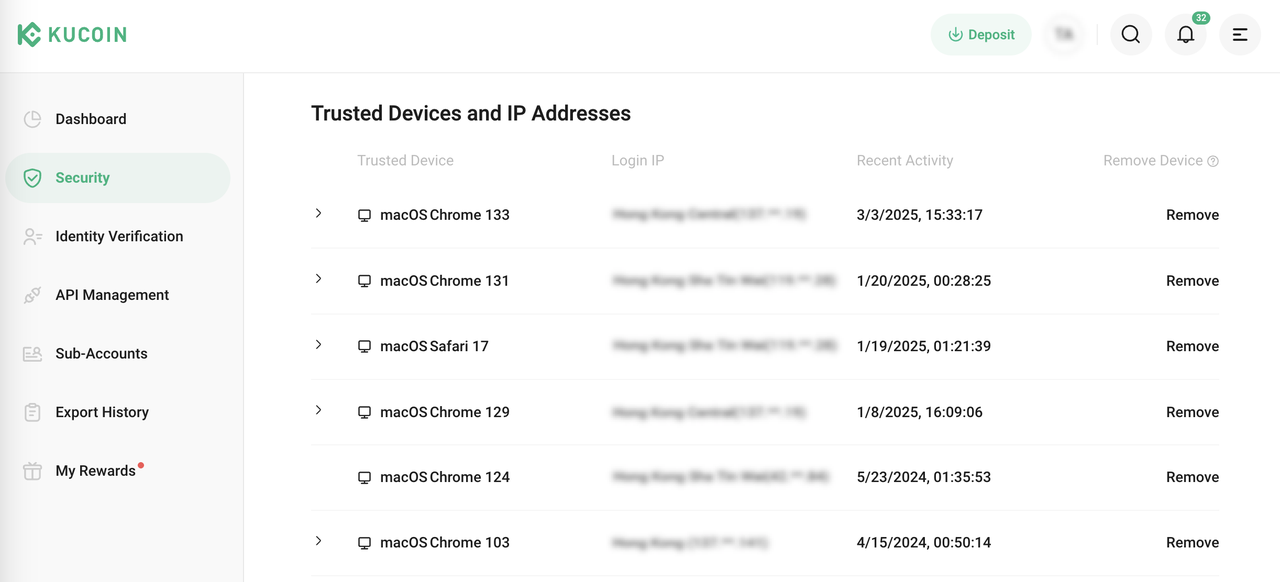Click the API Management plug icon
Image resolution: width=1280 pixels, height=582 pixels.
[33, 295]
